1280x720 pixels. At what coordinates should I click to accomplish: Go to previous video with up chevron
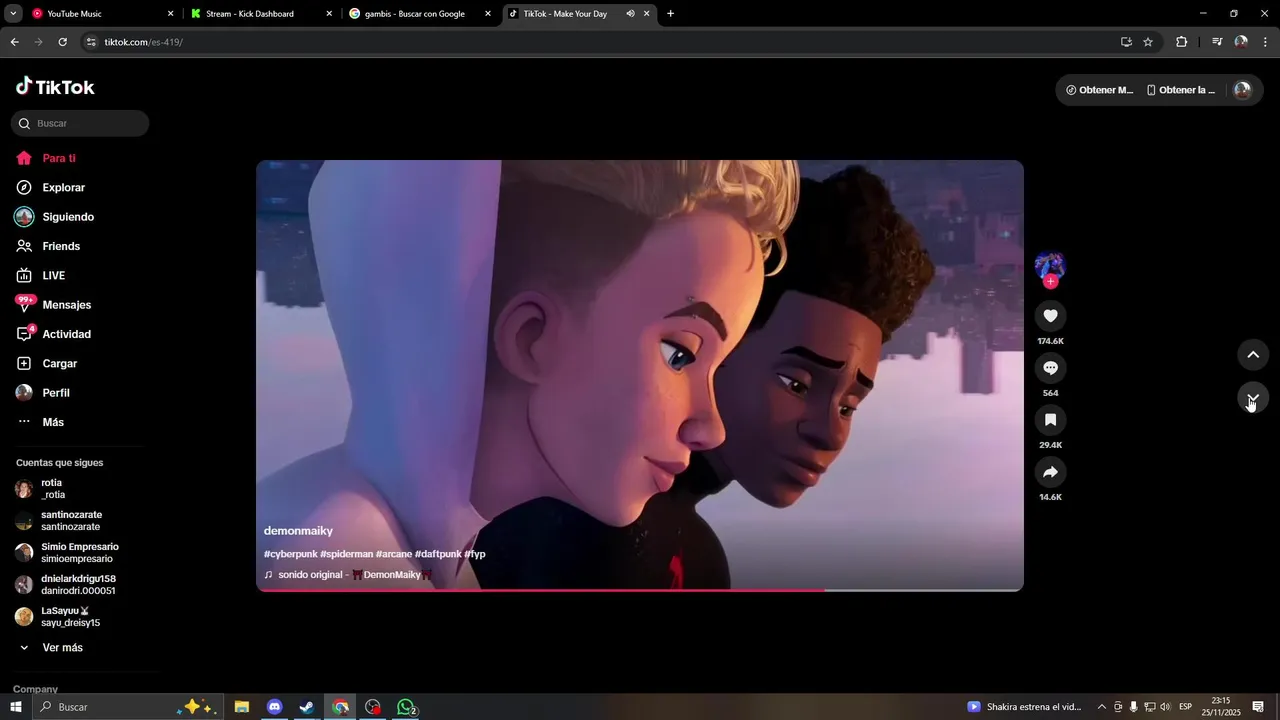click(x=1253, y=355)
